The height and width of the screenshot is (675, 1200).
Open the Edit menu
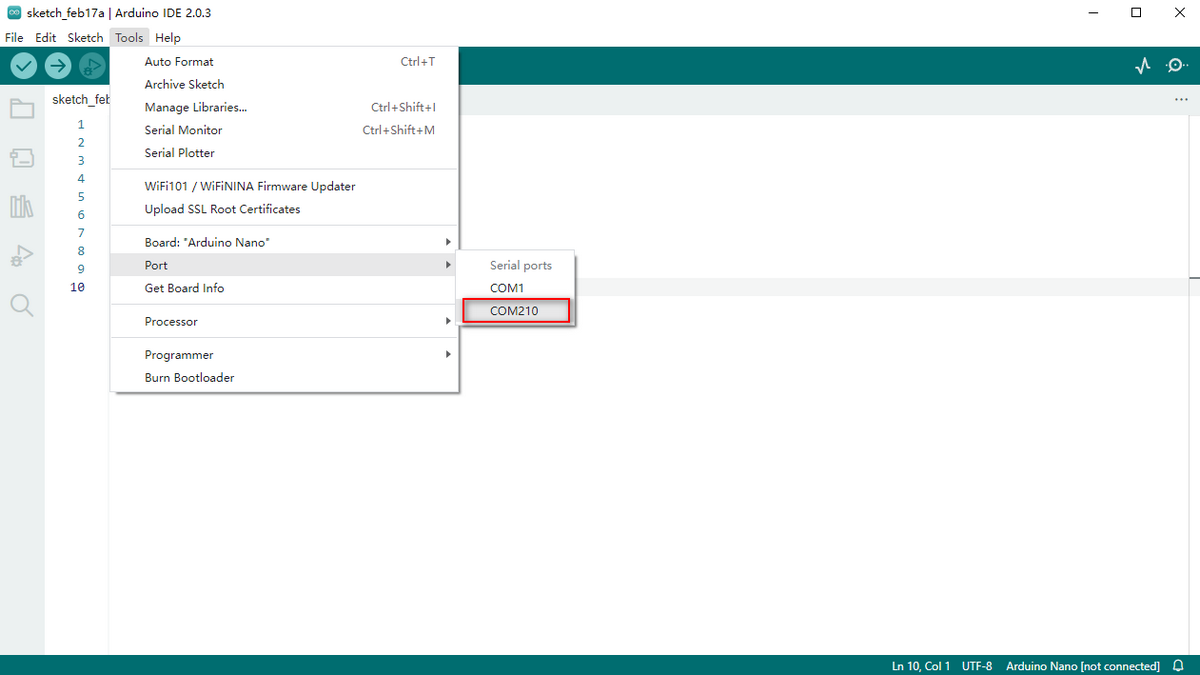tap(45, 38)
